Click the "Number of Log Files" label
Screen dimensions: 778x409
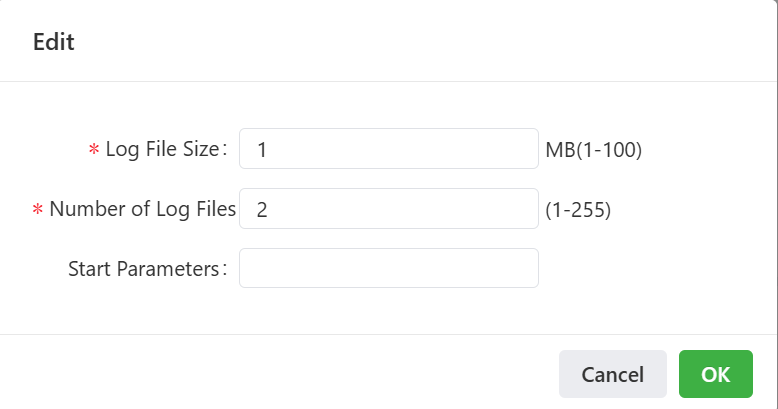(142, 209)
